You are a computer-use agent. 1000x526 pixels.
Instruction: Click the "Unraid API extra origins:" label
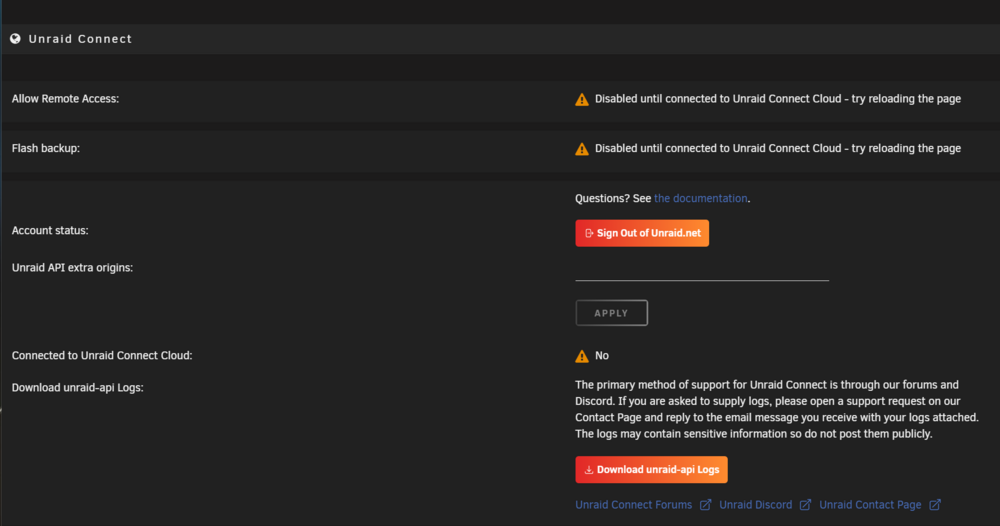click(72, 268)
